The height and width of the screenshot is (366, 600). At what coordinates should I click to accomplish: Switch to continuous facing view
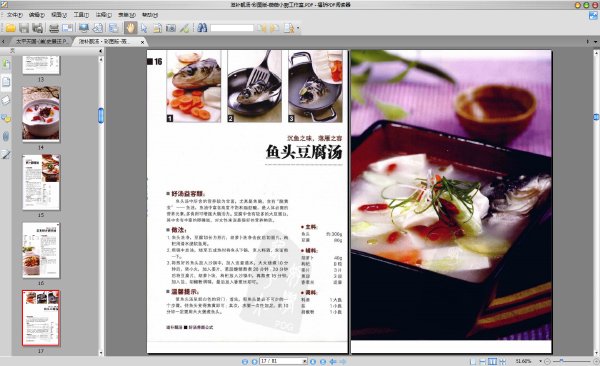pos(502,361)
